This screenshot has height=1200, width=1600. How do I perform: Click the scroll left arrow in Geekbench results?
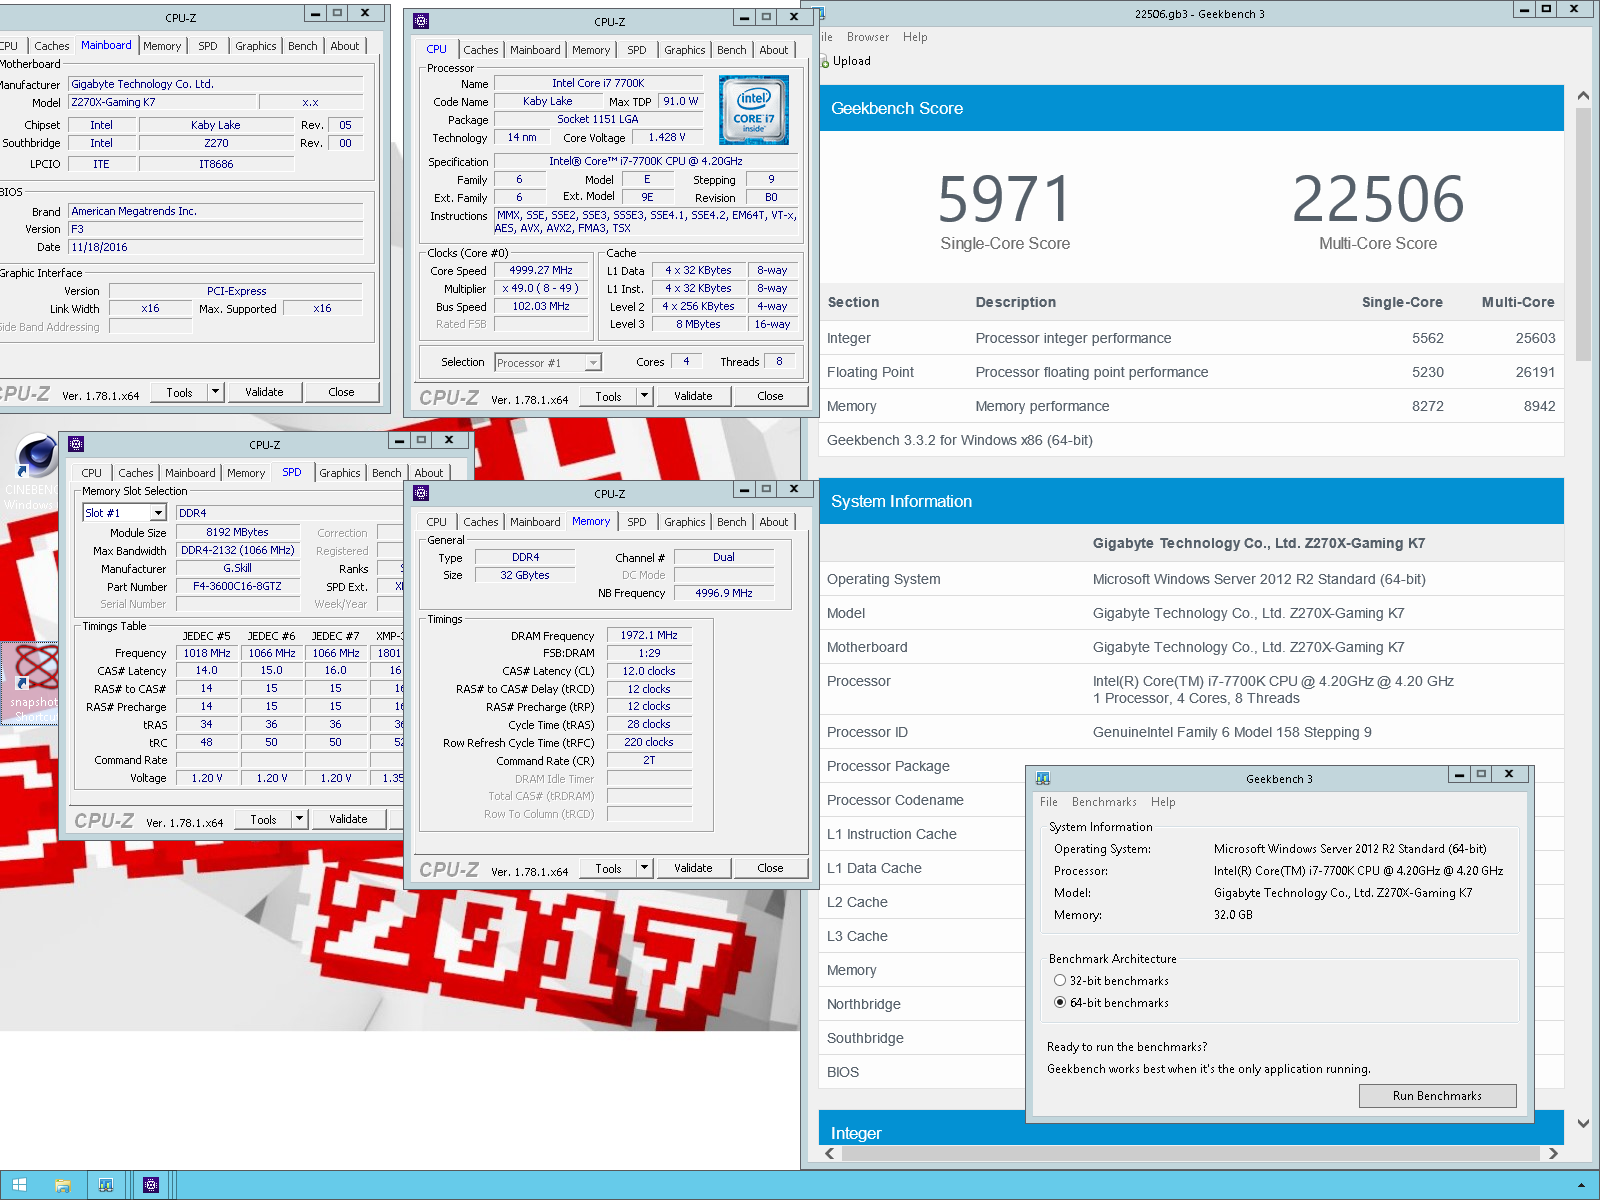click(x=830, y=1153)
